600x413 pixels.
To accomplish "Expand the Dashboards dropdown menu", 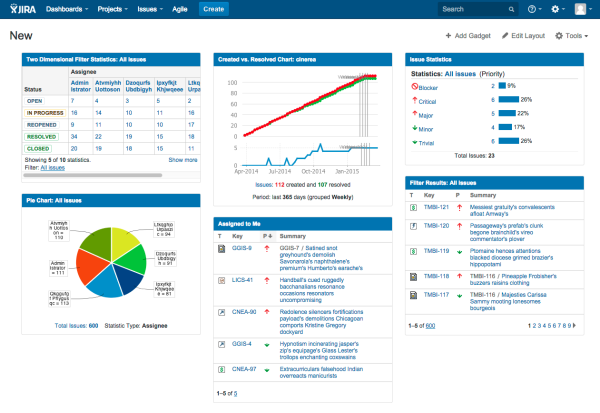I will coord(67,9).
